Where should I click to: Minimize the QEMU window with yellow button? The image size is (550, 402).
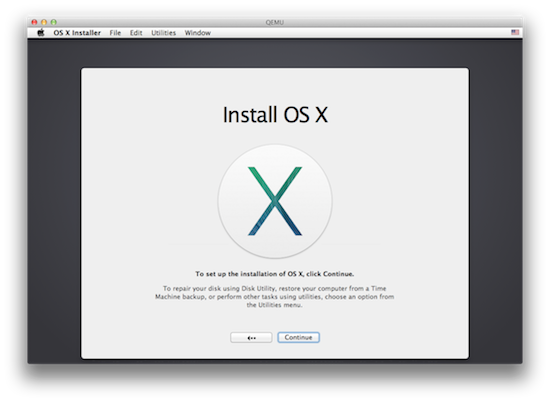tap(44, 22)
